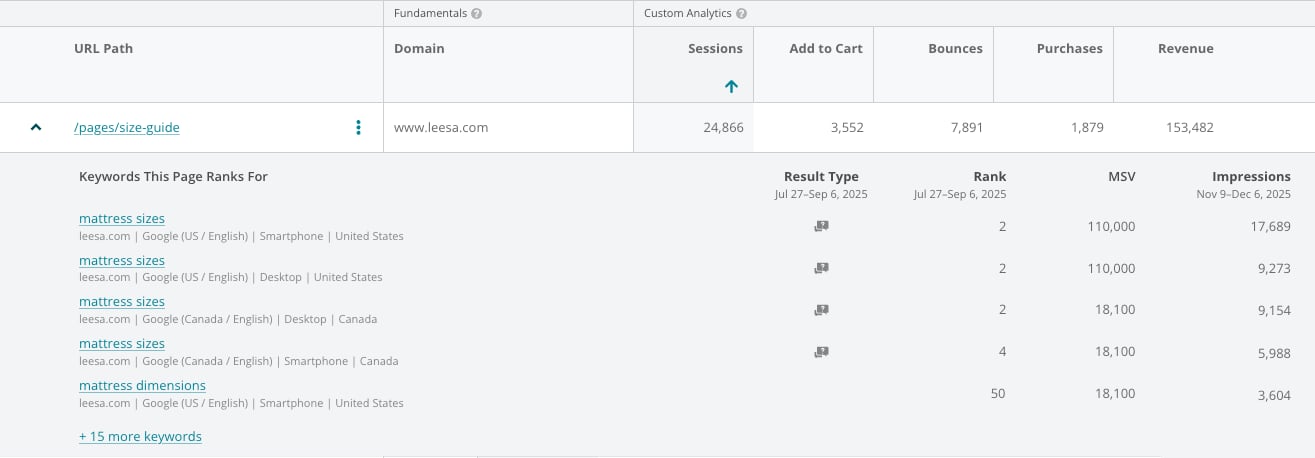Click the Custom Analytics group label
Image resolution: width=1315 pixels, height=458 pixels.
(x=688, y=14)
